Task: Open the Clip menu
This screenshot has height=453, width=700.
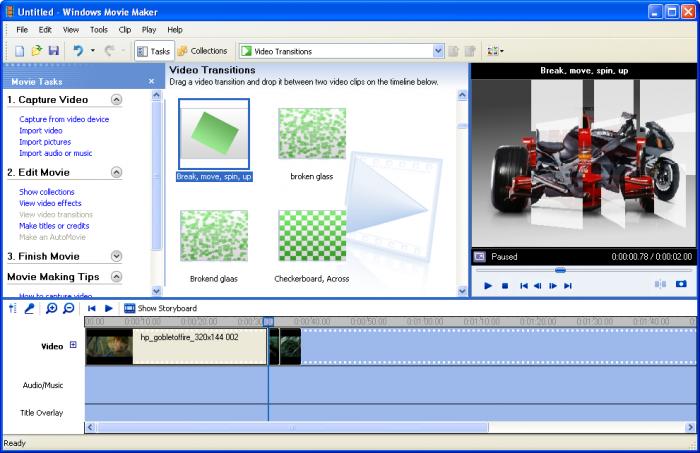Action: click(x=125, y=30)
